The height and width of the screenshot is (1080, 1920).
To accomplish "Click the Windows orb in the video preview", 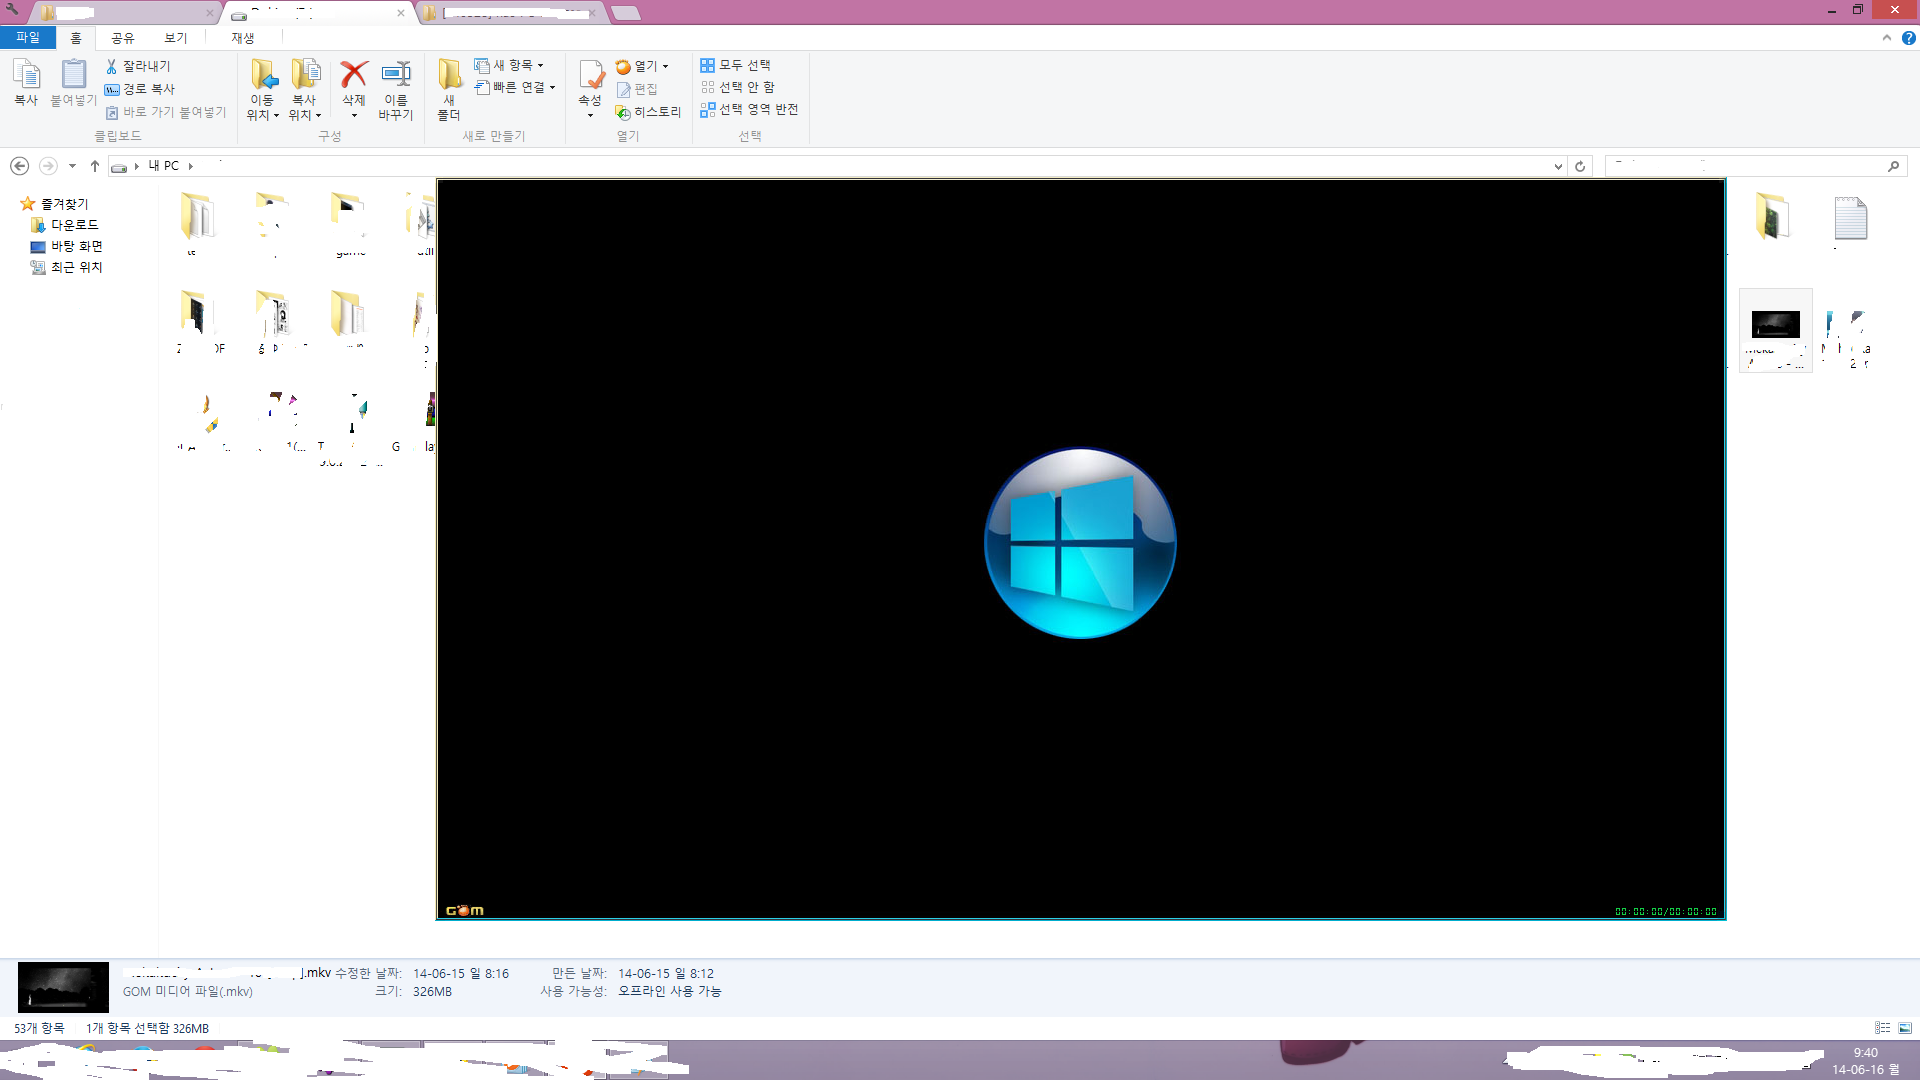I will (x=1080, y=543).
